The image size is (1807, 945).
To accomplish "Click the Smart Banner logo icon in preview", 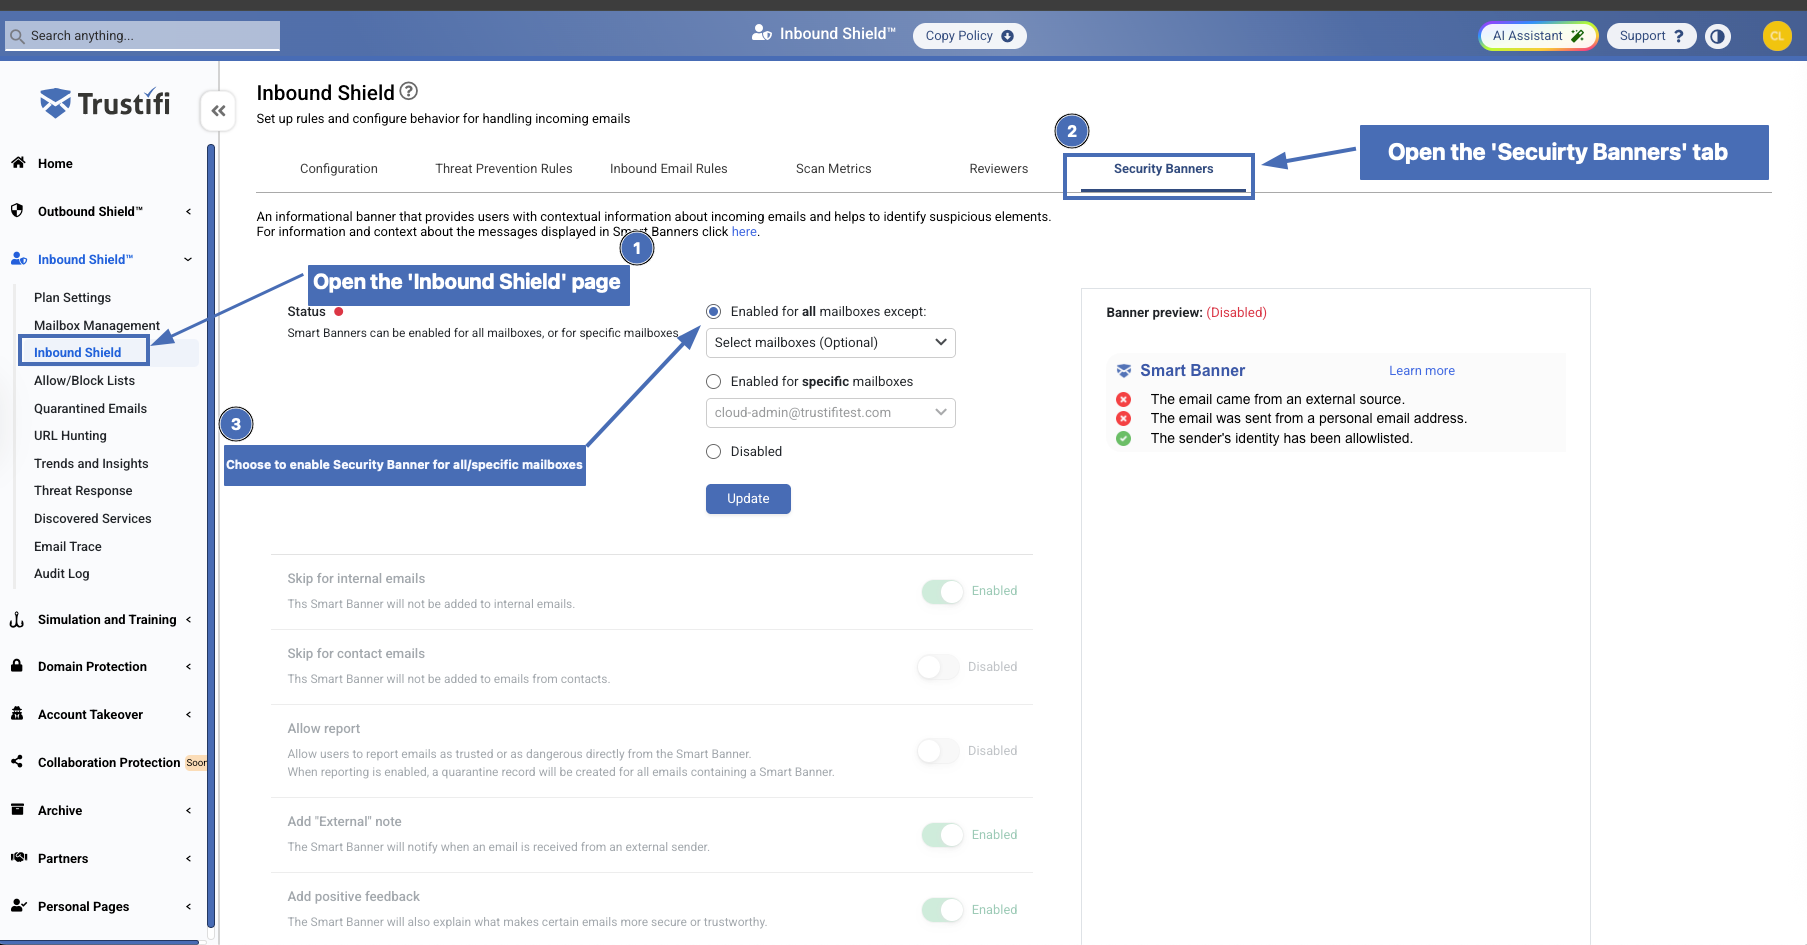I will click(1124, 371).
